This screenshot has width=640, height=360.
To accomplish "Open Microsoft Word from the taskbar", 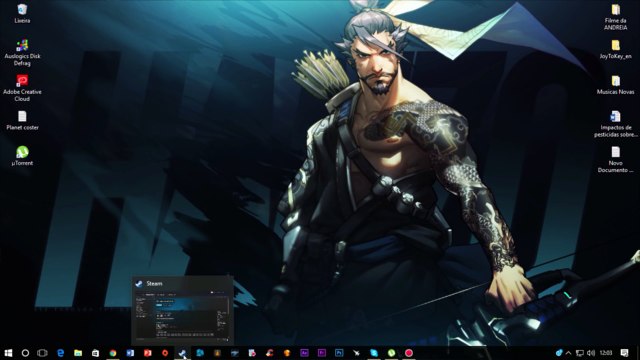I will click(130, 353).
